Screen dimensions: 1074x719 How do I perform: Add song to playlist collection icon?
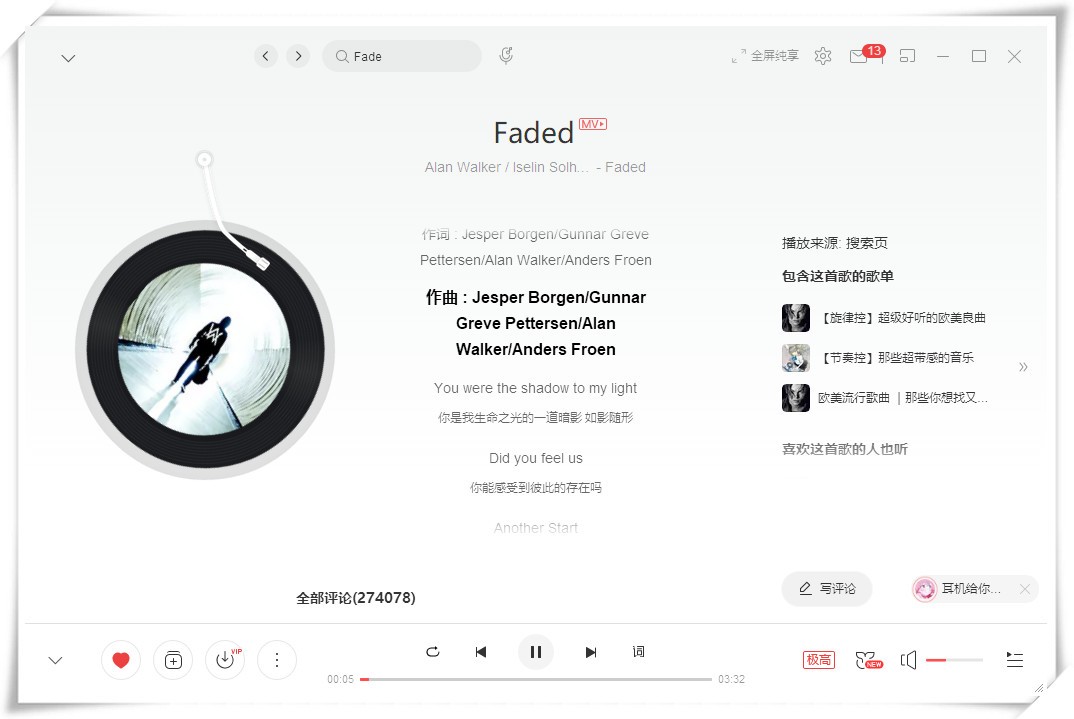click(173, 660)
